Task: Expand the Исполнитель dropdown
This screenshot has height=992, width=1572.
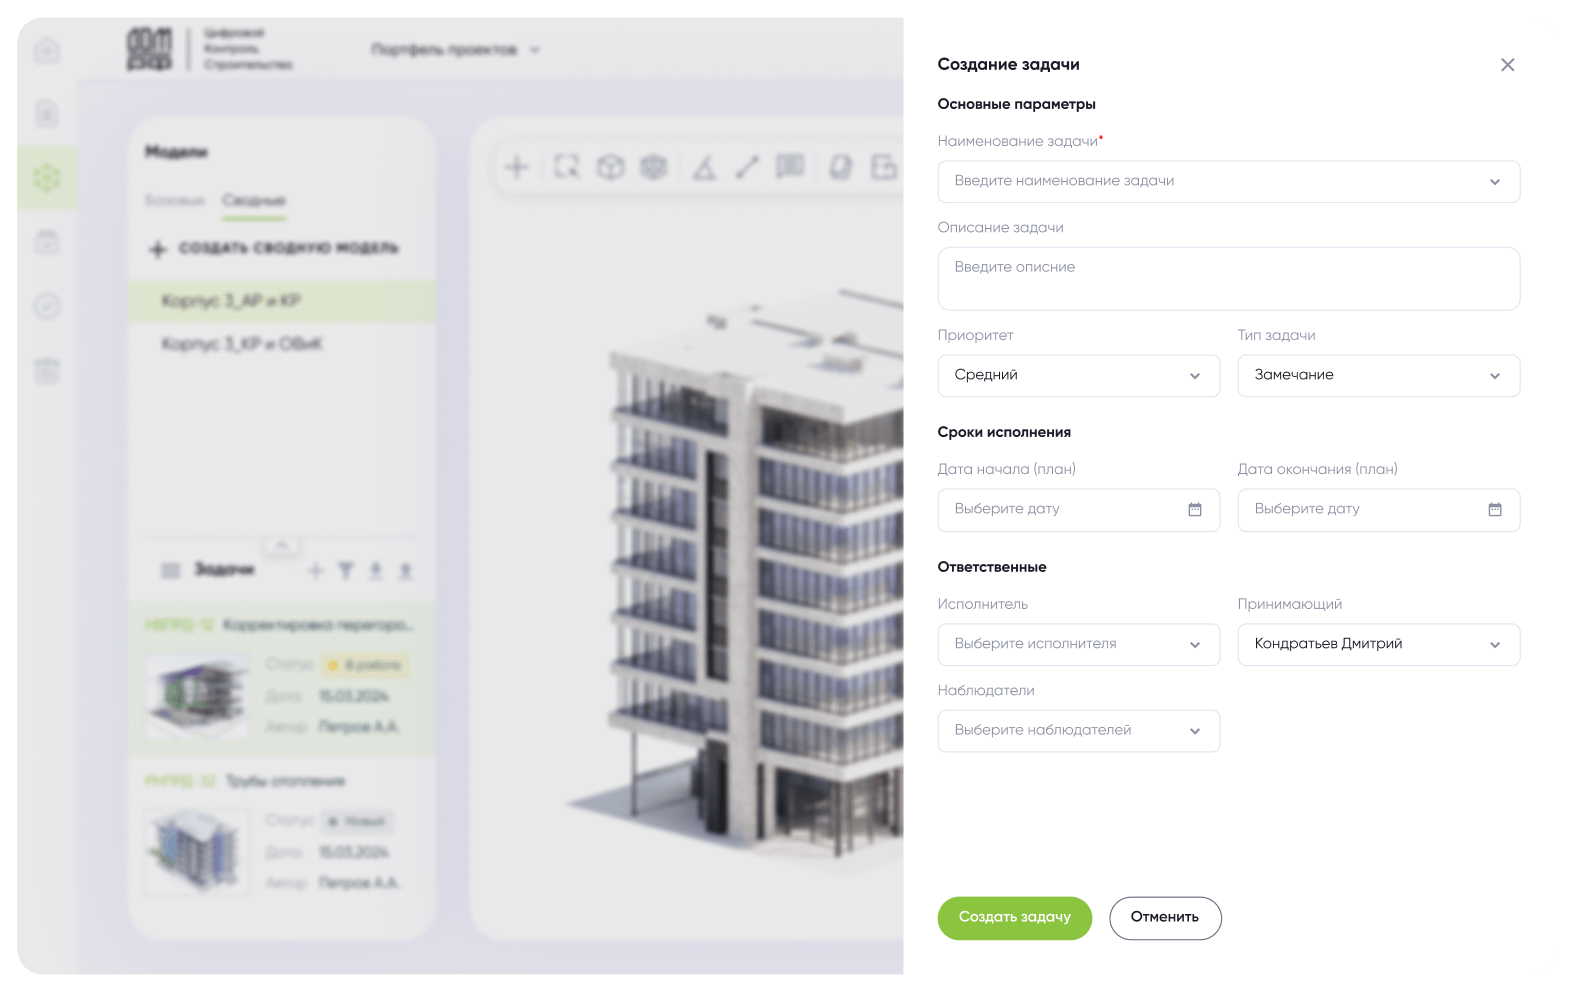Action: pos(1078,645)
